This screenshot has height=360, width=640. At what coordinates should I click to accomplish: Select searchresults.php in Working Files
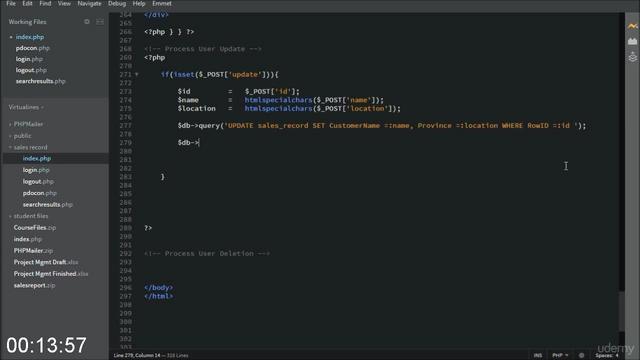(40, 81)
